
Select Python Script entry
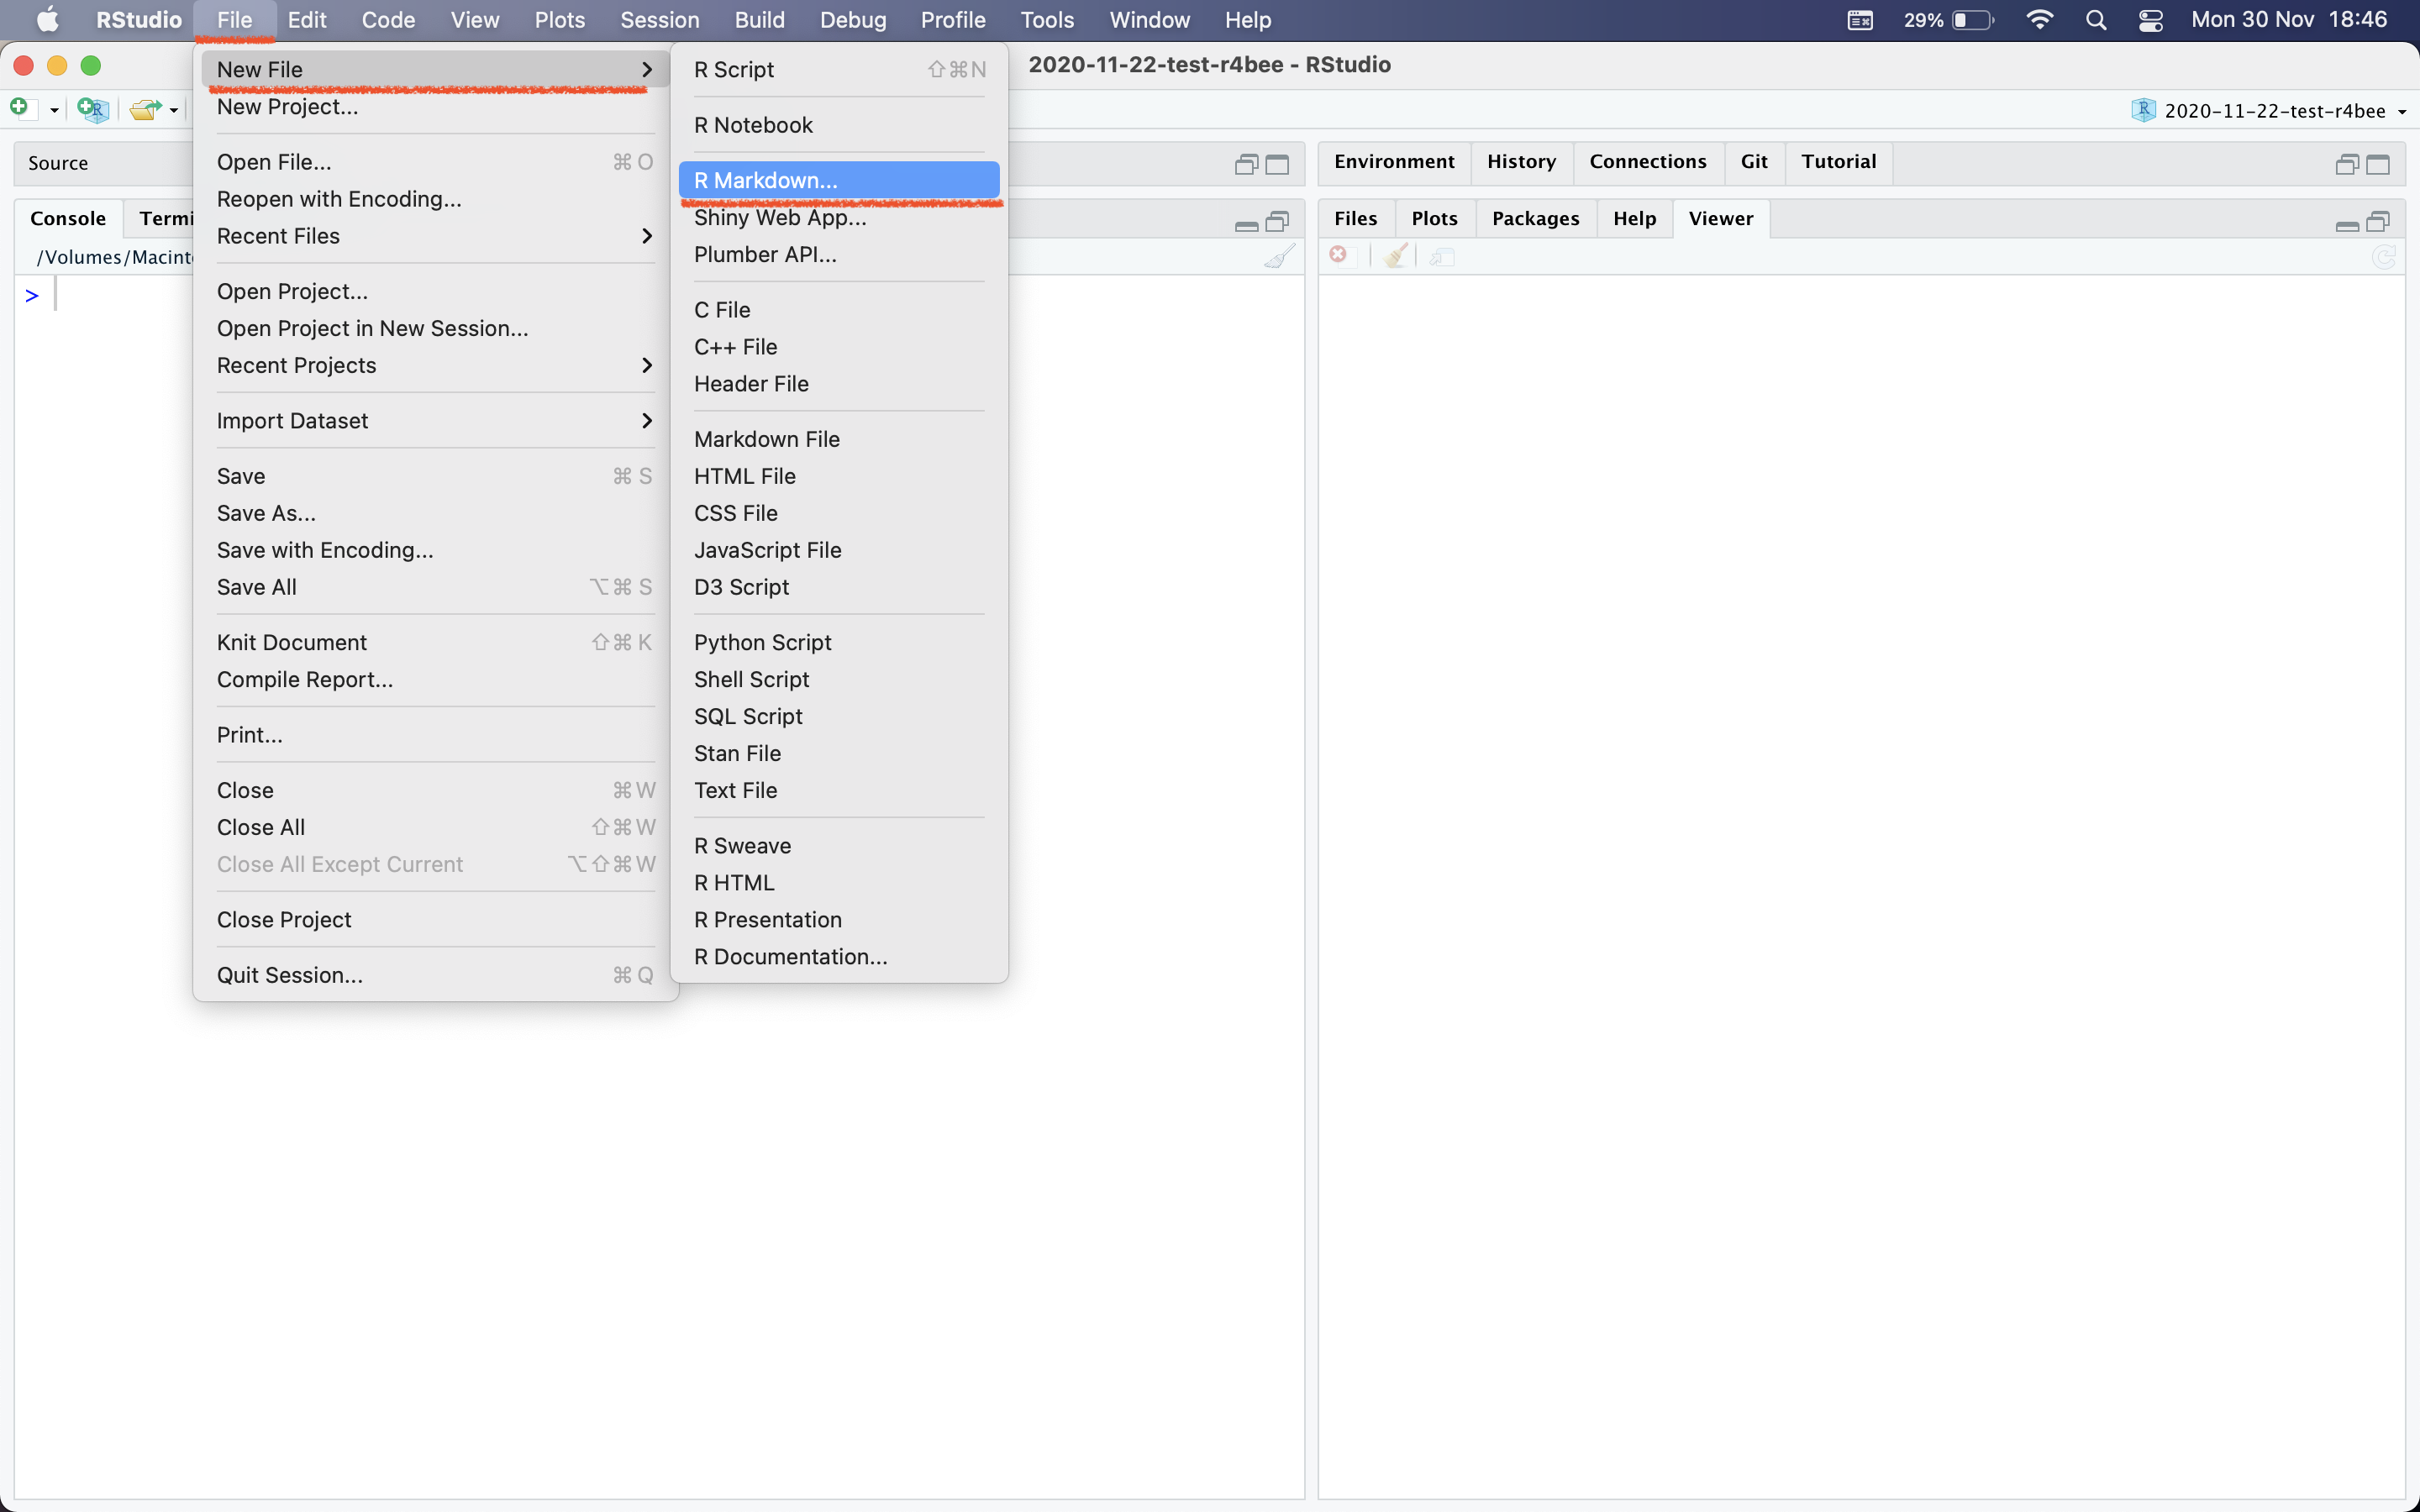point(838,642)
